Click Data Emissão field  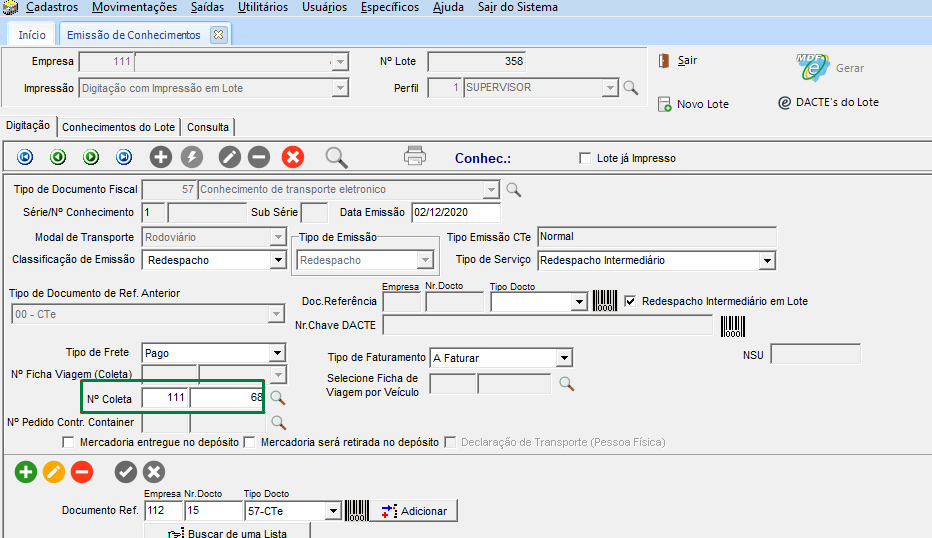coord(455,212)
